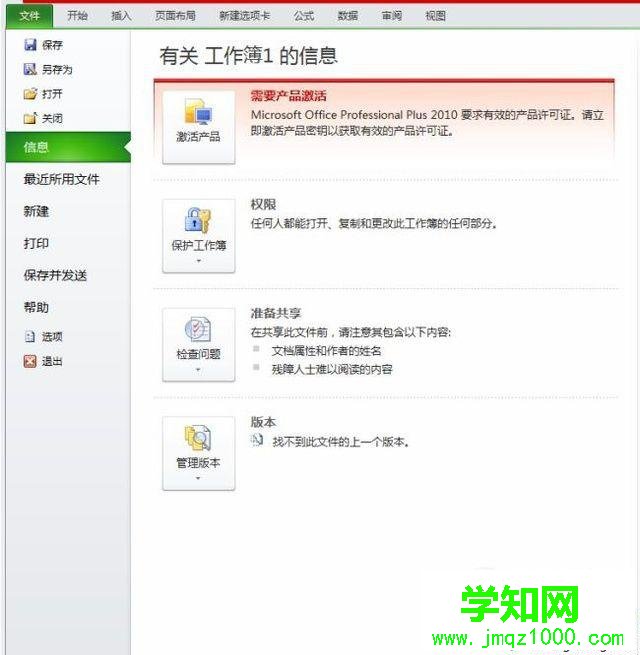The height and width of the screenshot is (655, 640).
Task: Click the 版本 (Versions) heading
Action: [263, 422]
